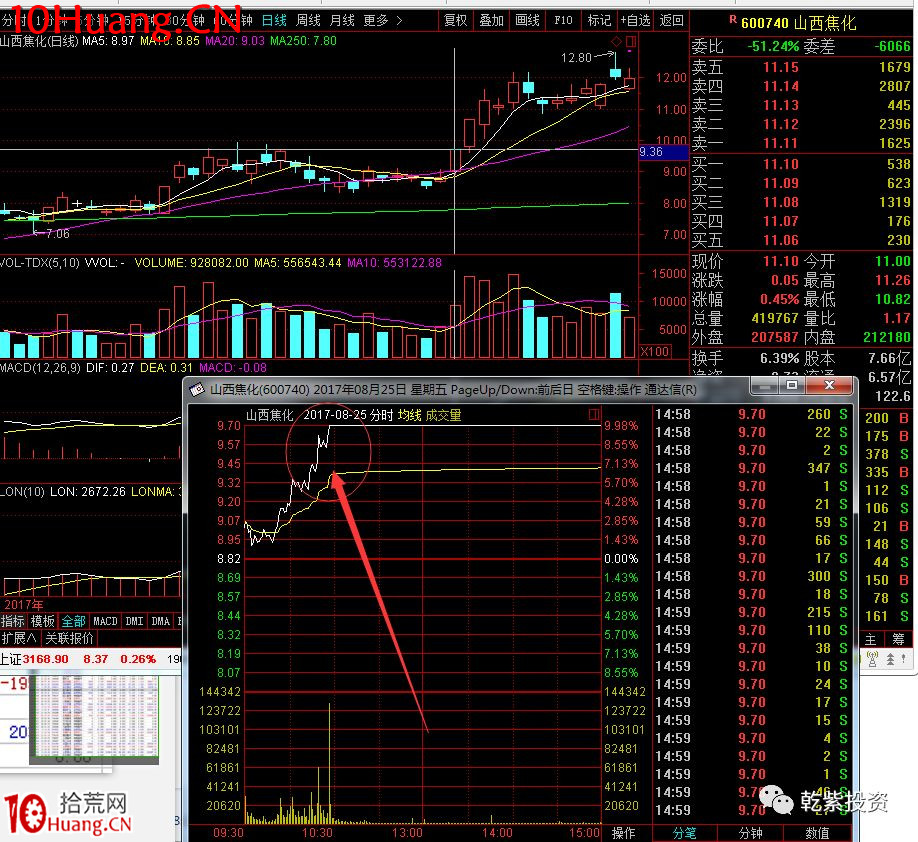Select the 指标 indicator tab
Screen dimensions: 918x842
point(13,621)
